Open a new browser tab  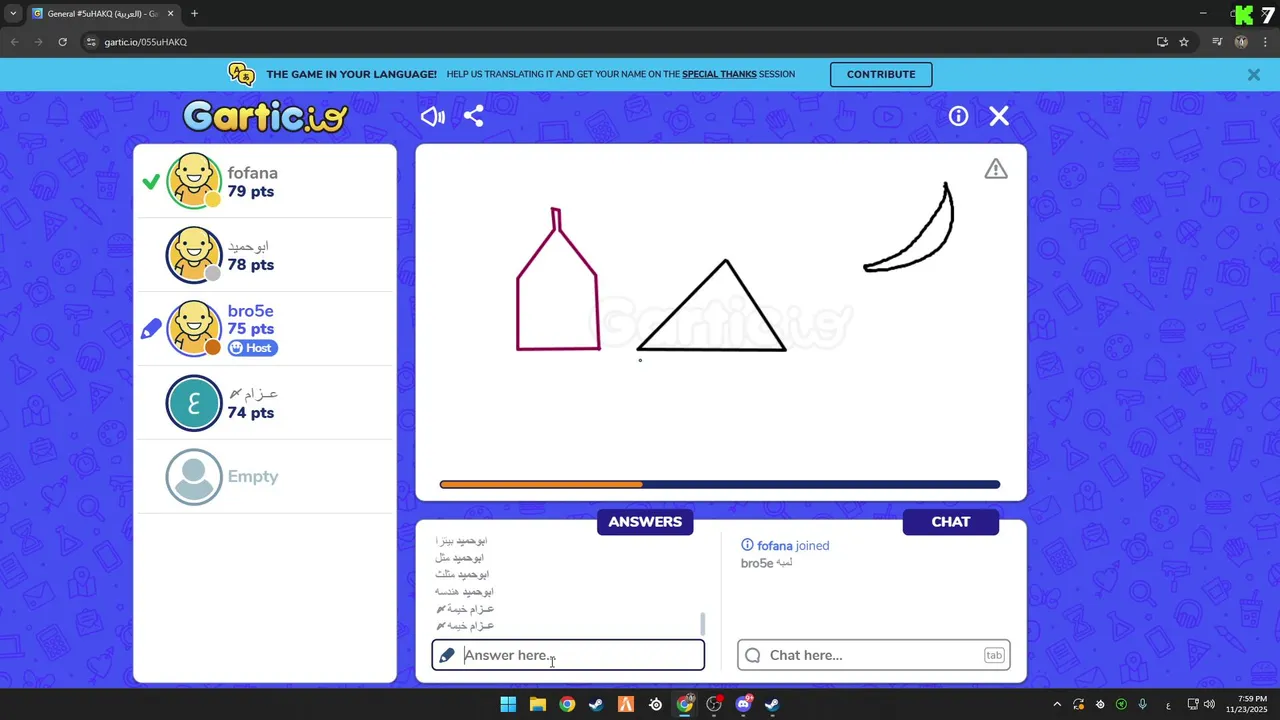(x=194, y=14)
